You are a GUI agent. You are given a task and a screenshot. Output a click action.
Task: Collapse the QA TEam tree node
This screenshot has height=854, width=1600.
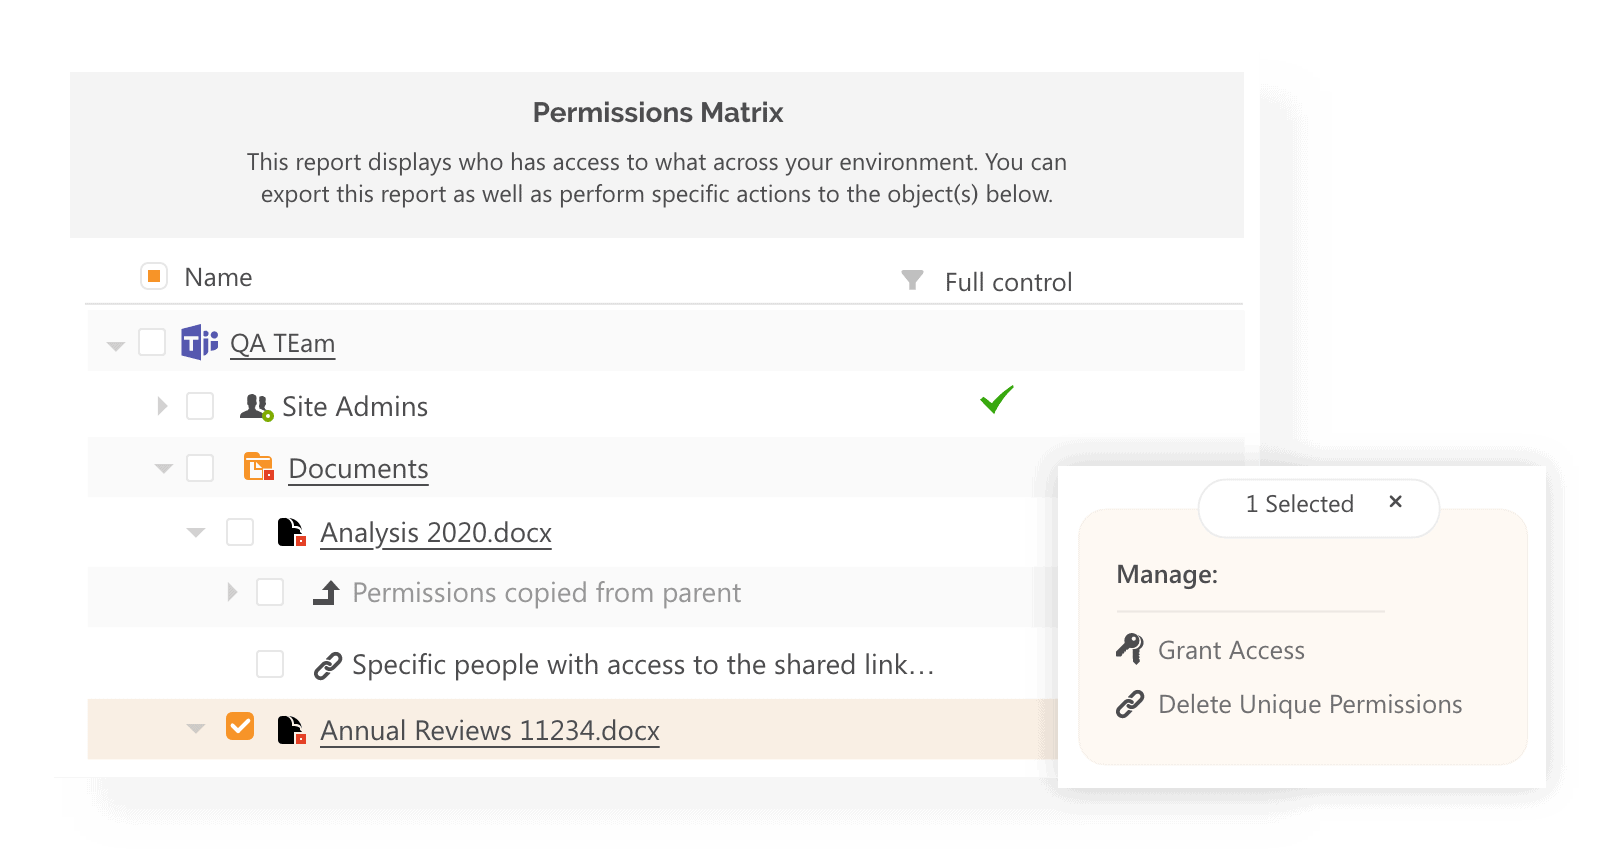pos(116,342)
